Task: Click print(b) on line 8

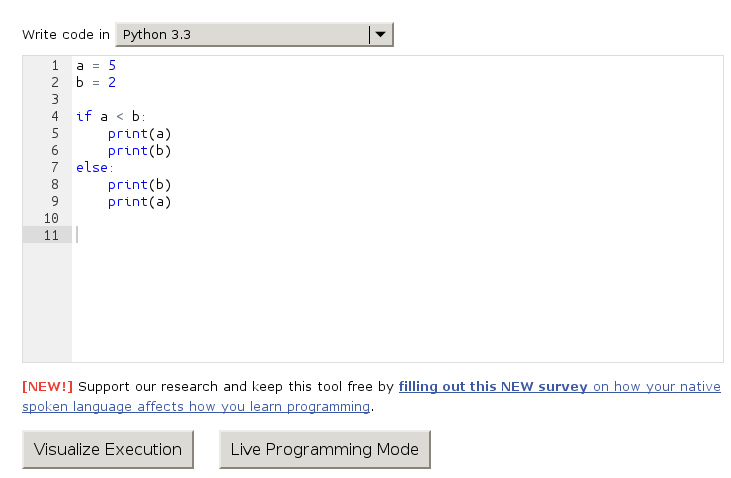Action: tap(140, 185)
